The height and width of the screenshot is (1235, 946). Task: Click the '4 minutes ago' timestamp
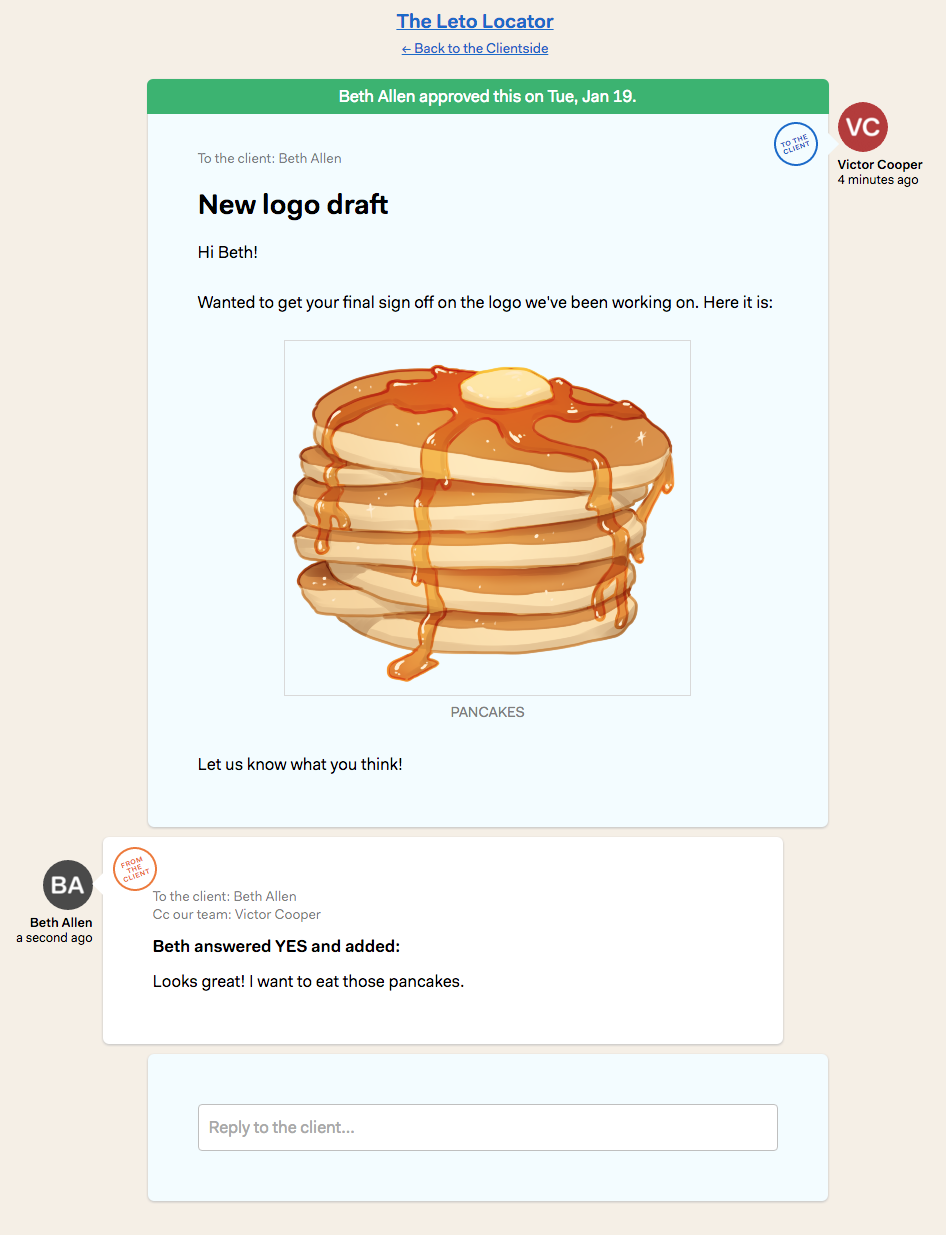[x=878, y=180]
